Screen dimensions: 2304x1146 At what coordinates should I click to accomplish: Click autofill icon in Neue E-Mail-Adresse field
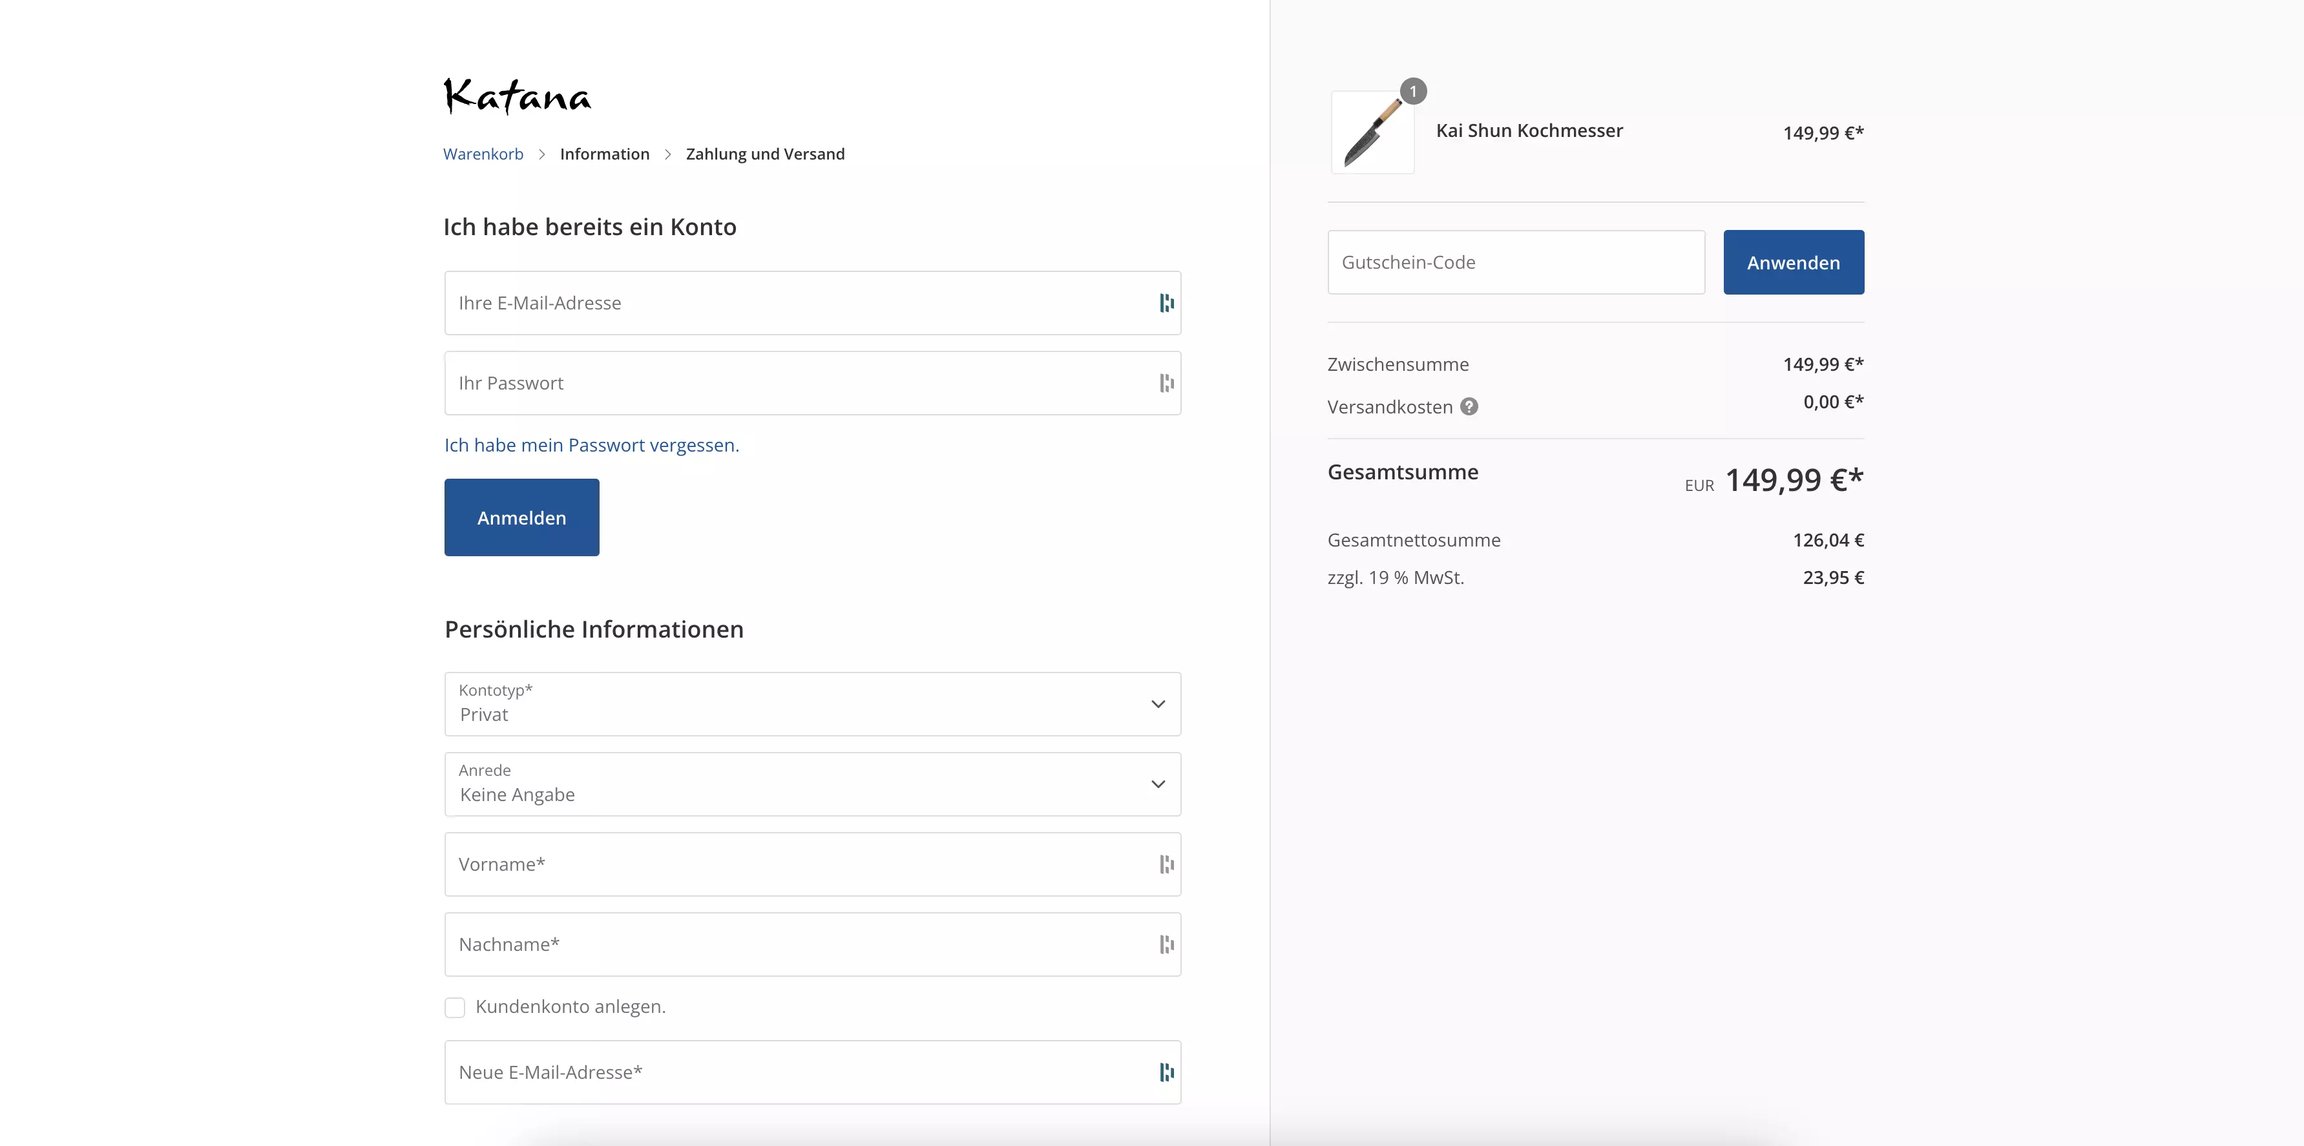pyautogui.click(x=1166, y=1072)
